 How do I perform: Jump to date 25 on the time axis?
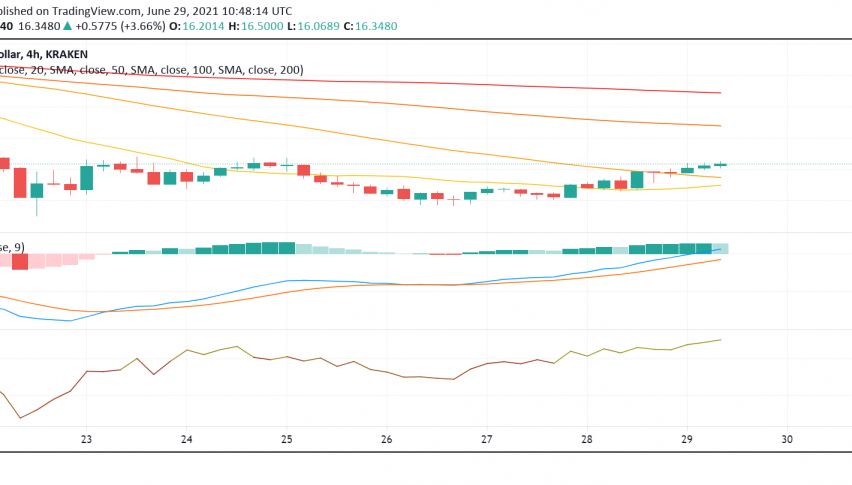point(287,439)
